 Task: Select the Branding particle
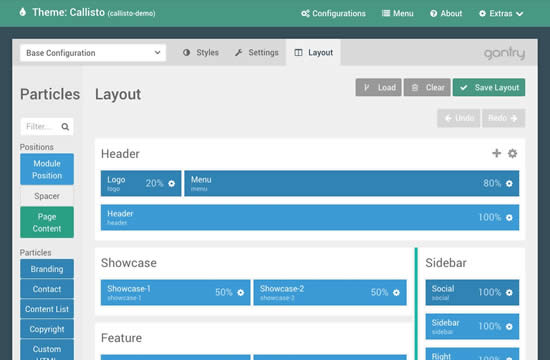tap(47, 269)
